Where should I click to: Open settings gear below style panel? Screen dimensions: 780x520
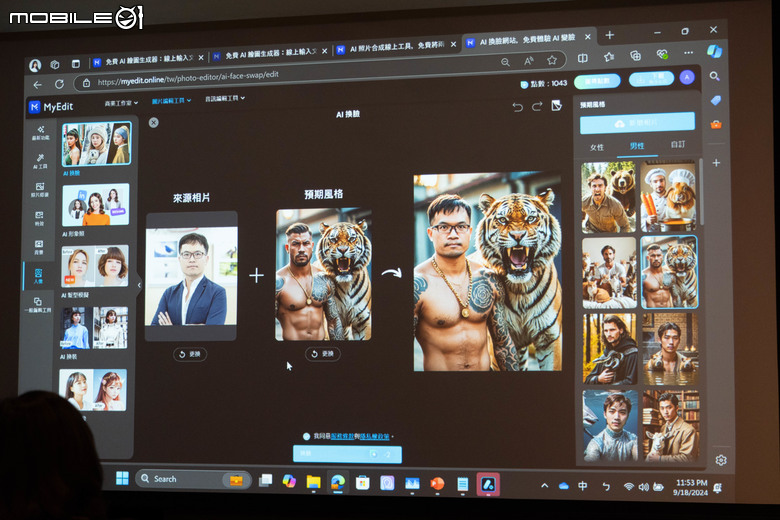pos(721,460)
